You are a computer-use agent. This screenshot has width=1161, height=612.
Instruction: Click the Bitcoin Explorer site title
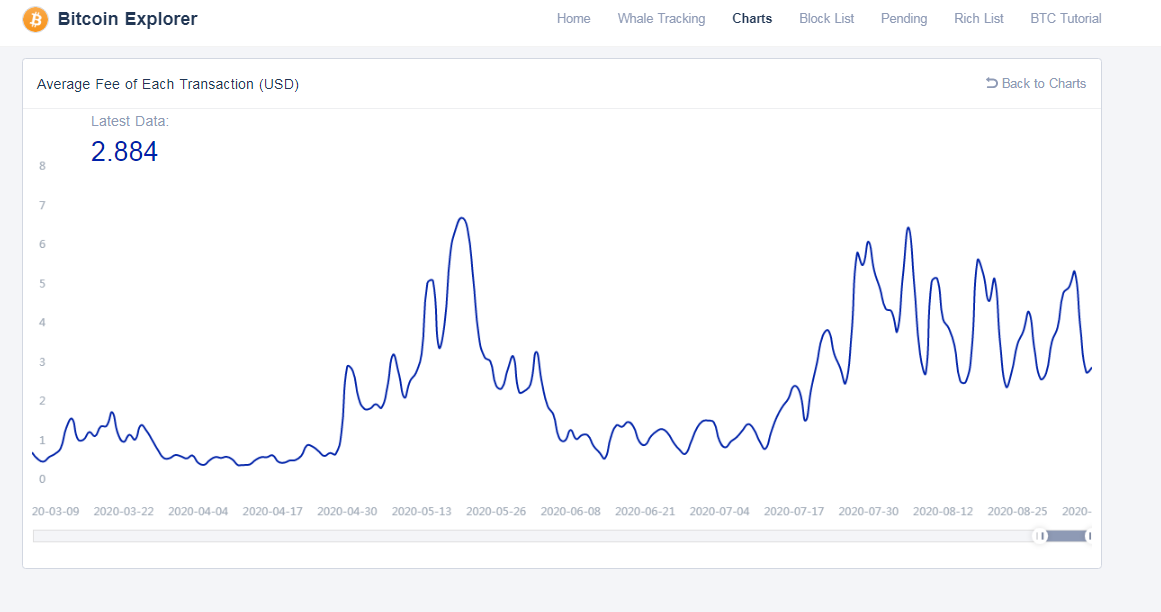click(x=127, y=19)
